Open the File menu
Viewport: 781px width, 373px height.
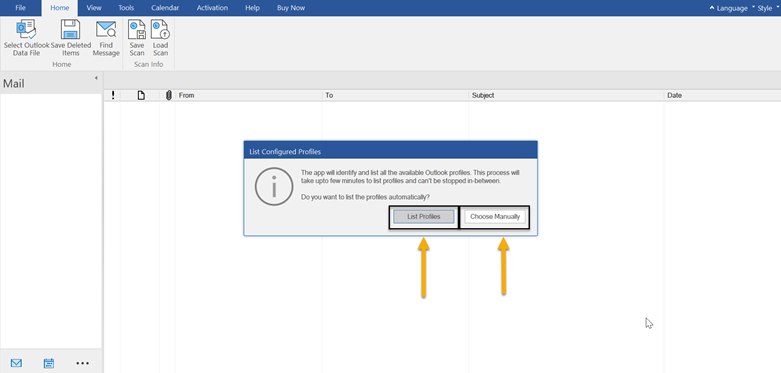[x=20, y=8]
